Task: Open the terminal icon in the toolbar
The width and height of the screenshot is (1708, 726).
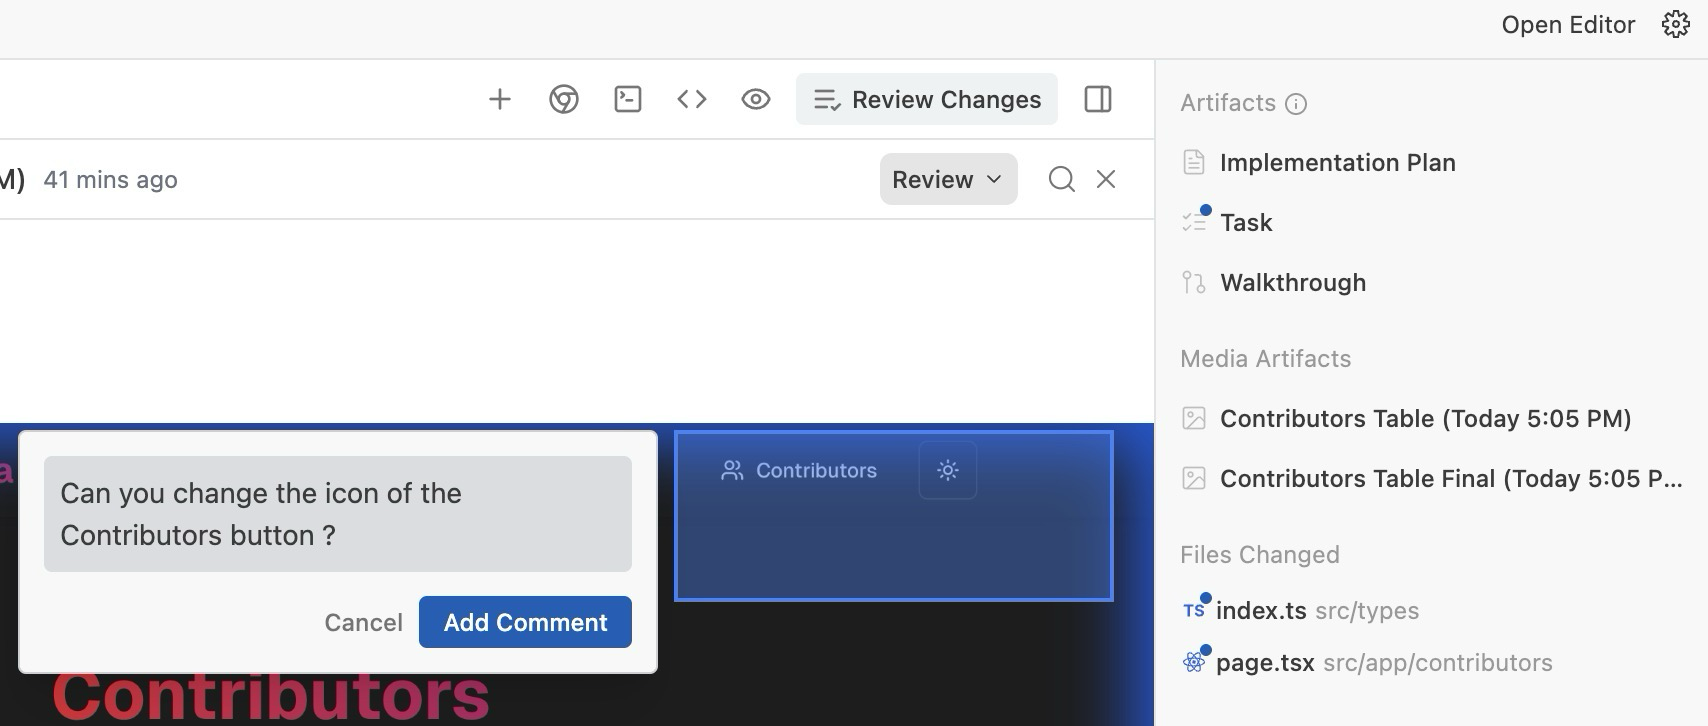Action: (x=628, y=99)
